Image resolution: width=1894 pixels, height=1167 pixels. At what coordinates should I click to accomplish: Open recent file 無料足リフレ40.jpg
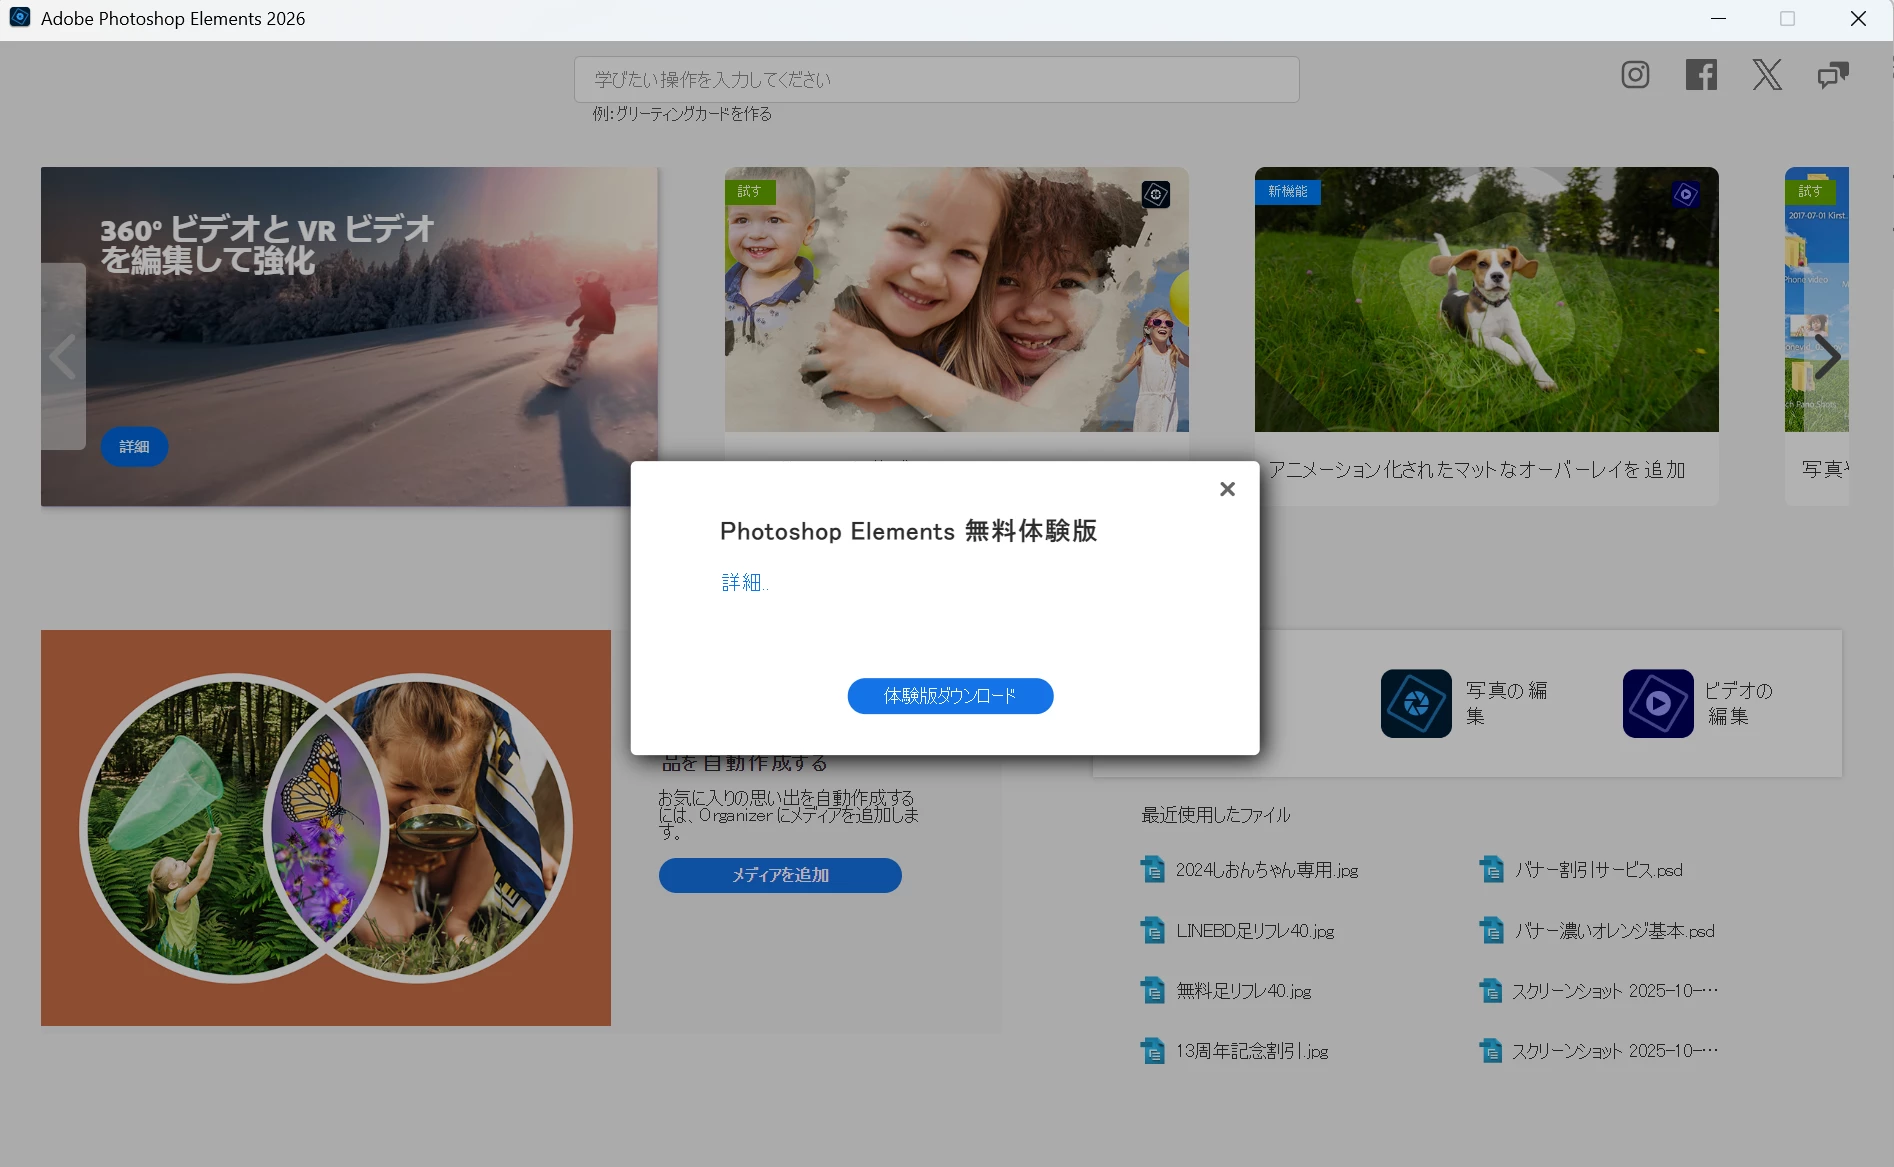(1243, 991)
